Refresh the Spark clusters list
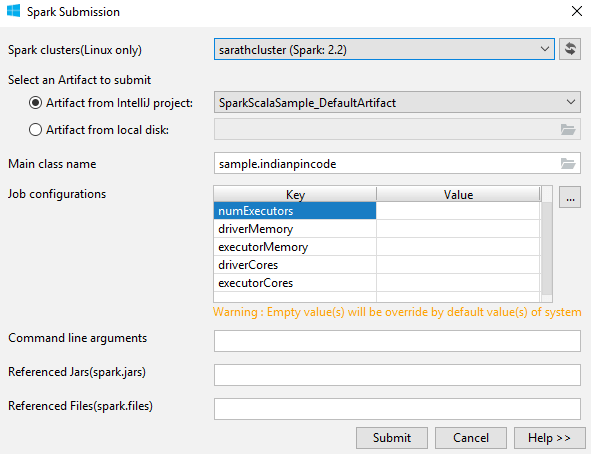Screen dimensions: 591x454 click(570, 49)
